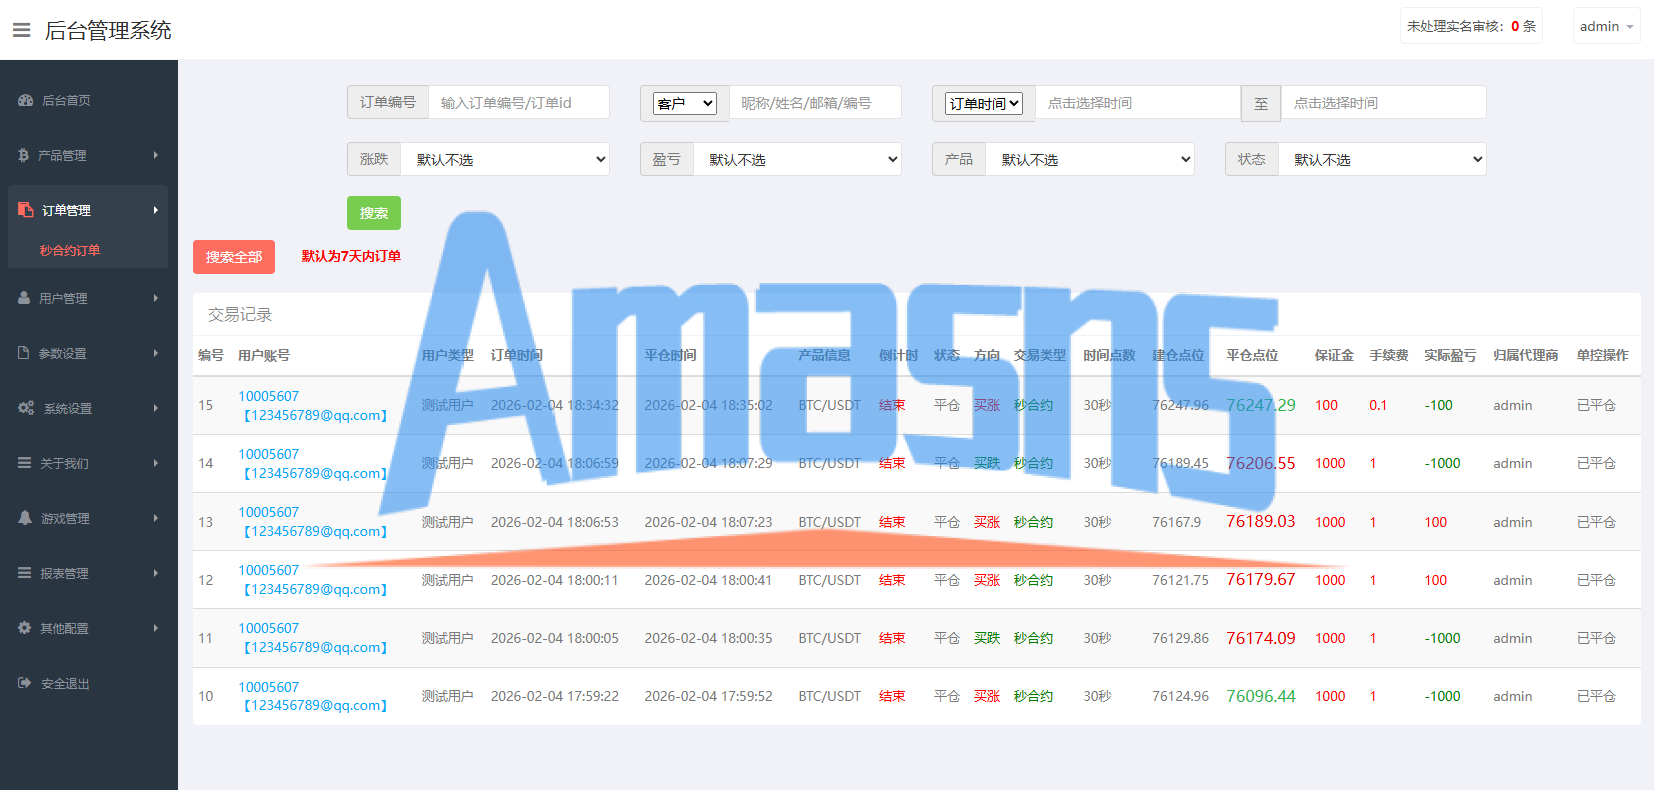
Task: Click fee value 0.1 in row 15
Action: 1378,405
